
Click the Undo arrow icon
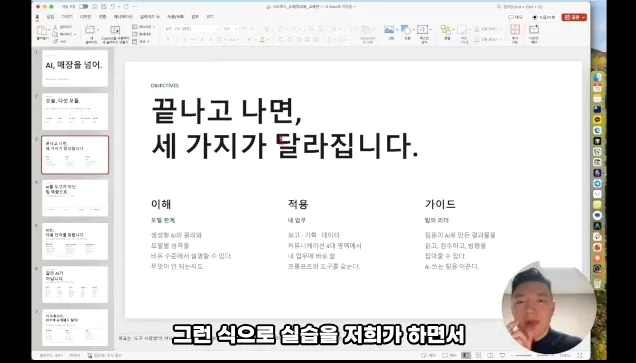pyautogui.click(x=113, y=6)
